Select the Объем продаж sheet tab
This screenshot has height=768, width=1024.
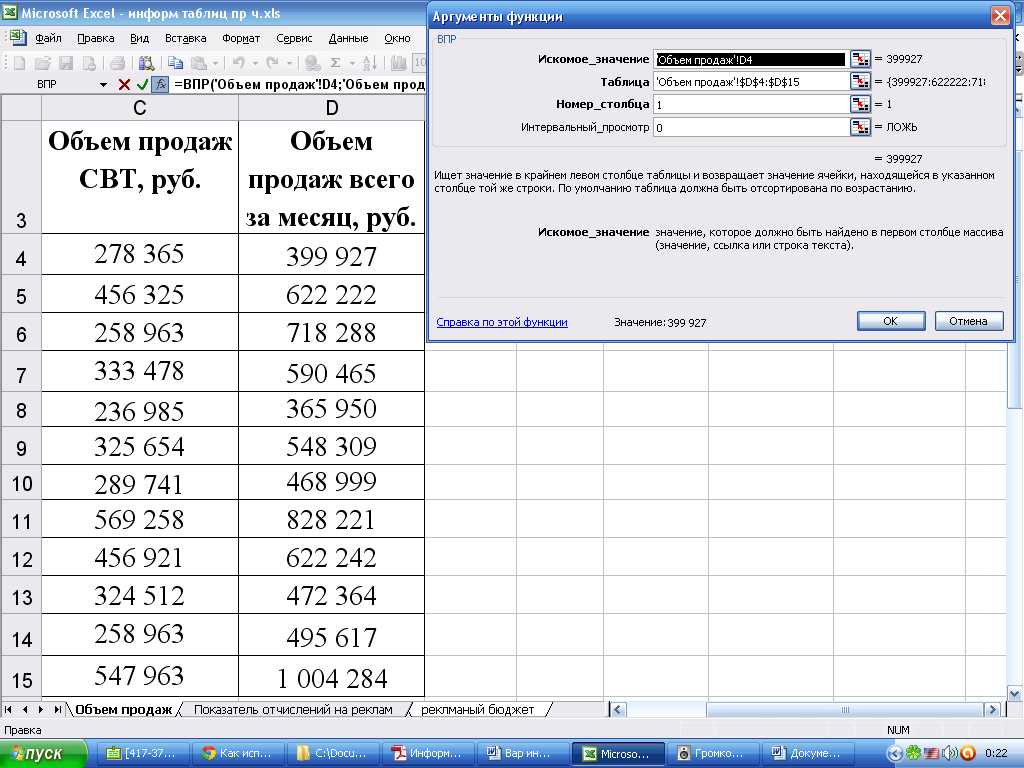(x=123, y=709)
